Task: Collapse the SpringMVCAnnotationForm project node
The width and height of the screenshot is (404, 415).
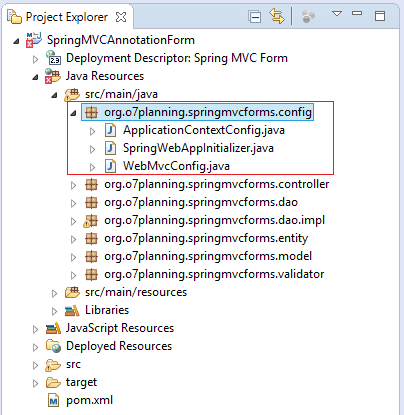Action: click(x=16, y=41)
